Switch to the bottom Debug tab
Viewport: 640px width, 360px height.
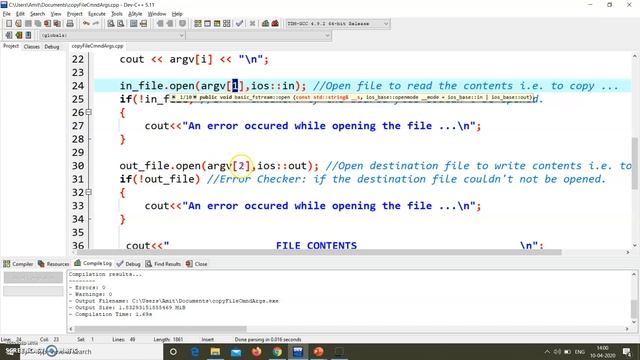click(129, 264)
